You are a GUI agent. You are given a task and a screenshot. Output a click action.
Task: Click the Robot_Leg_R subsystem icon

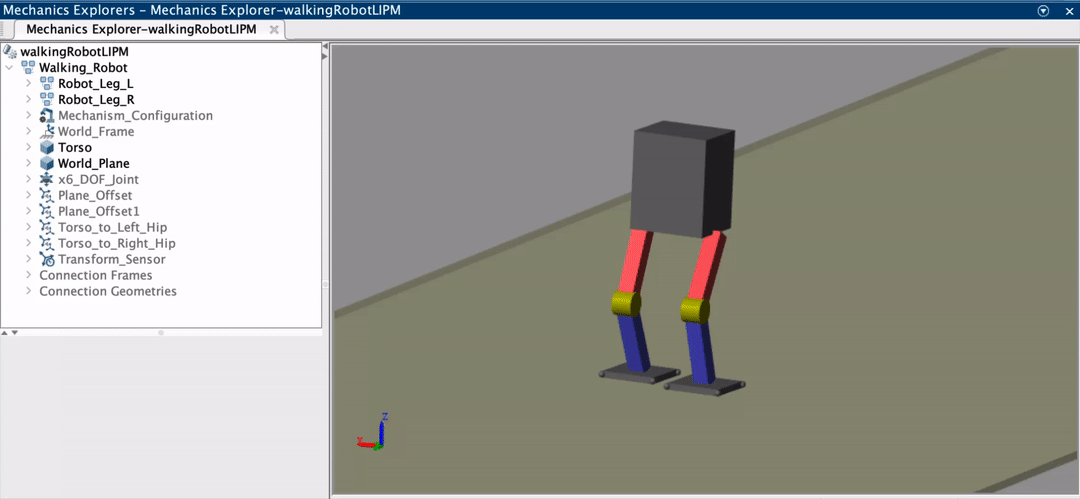[47, 99]
